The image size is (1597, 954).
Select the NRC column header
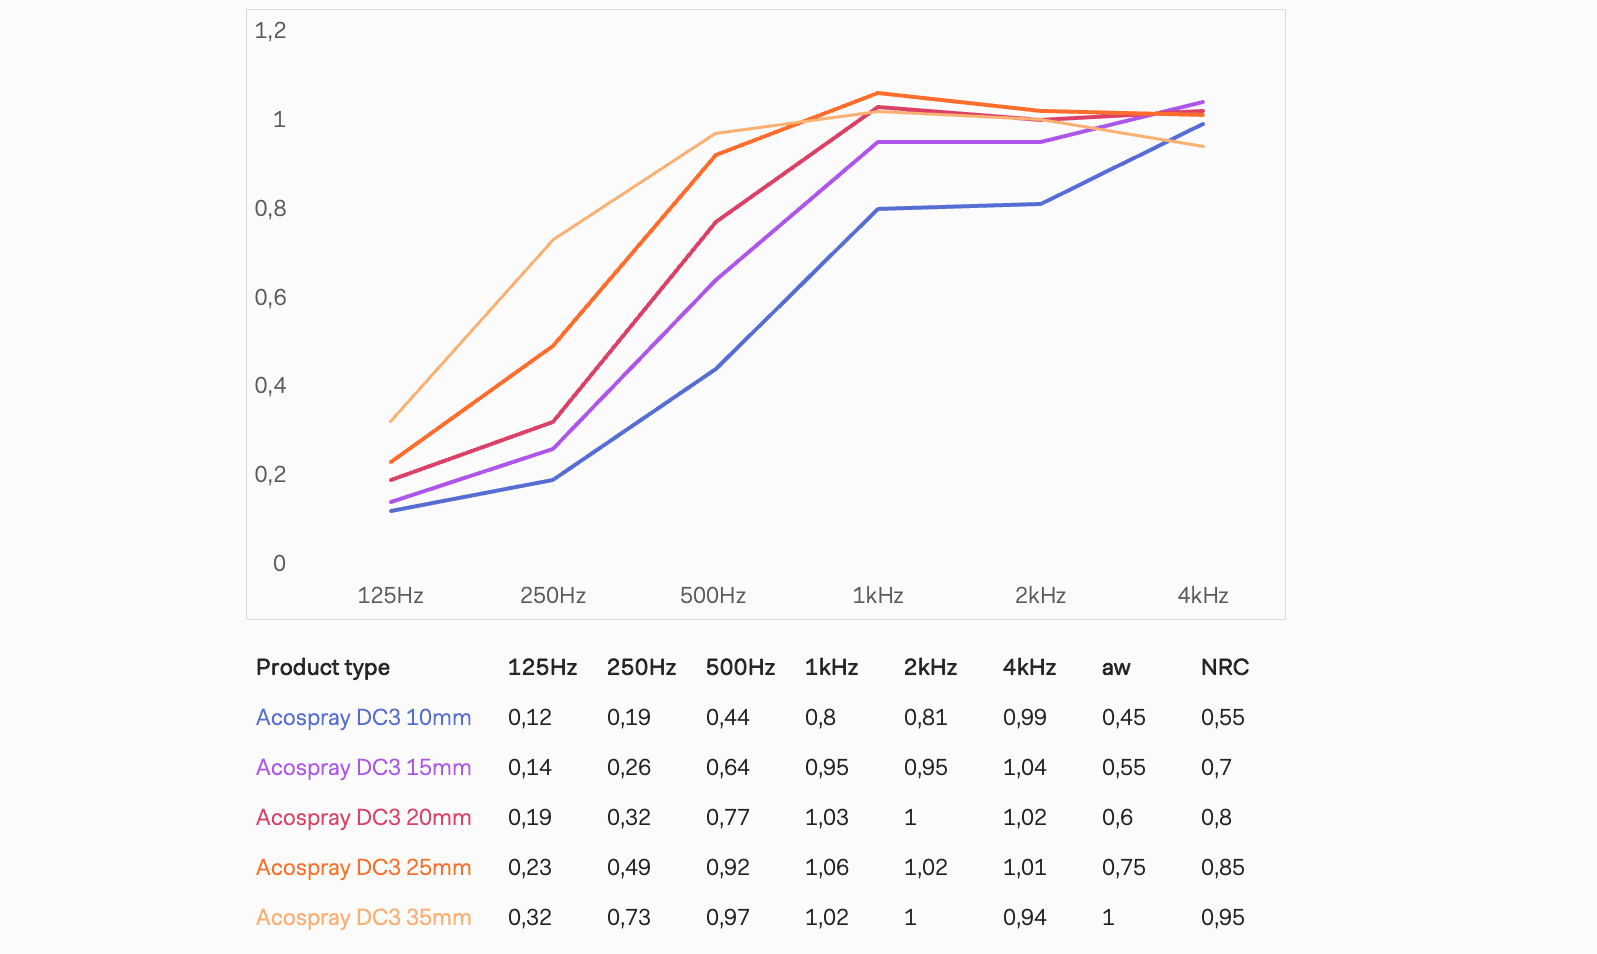pos(1225,667)
